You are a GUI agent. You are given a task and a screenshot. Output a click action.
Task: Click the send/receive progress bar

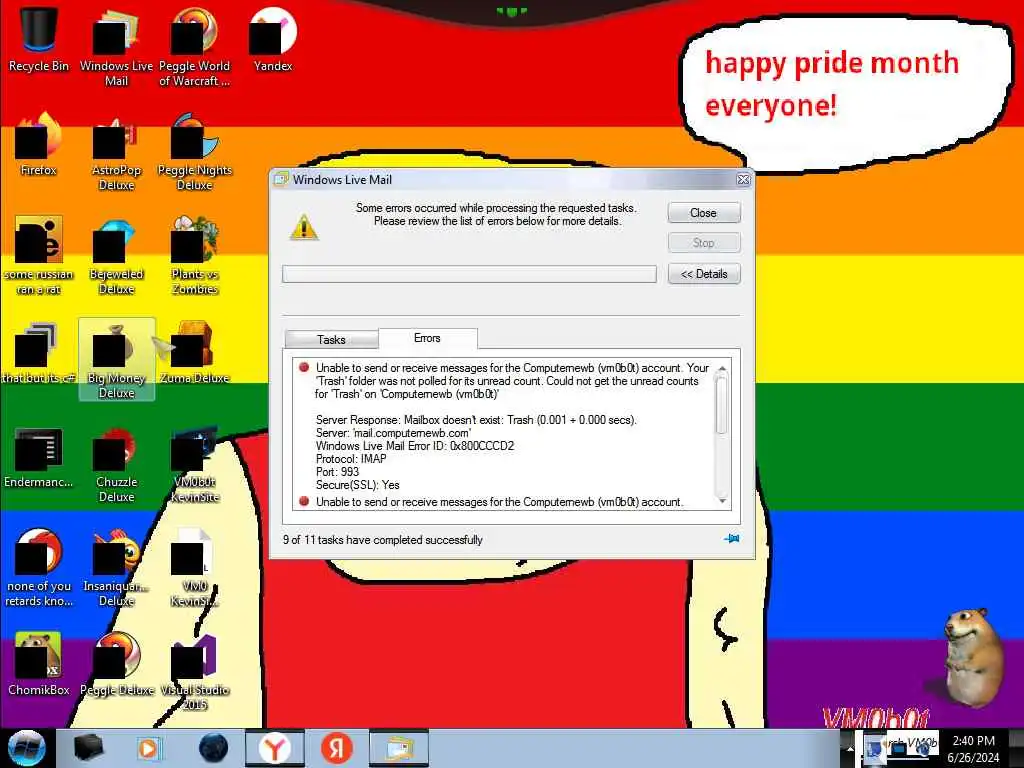(x=469, y=274)
